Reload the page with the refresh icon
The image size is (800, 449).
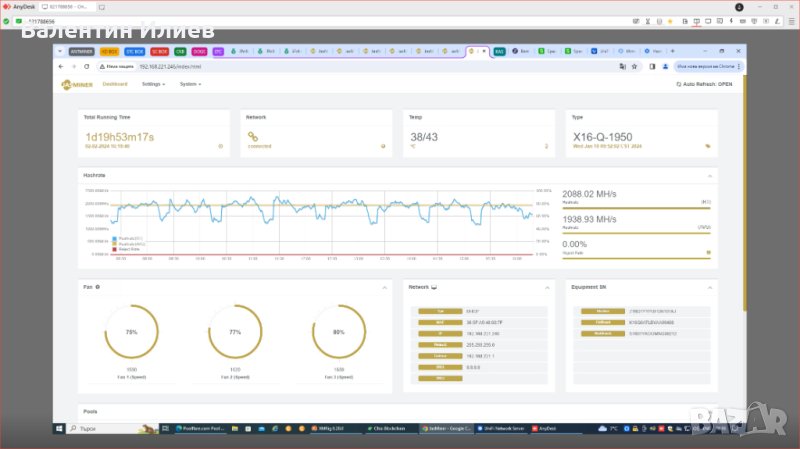tap(87, 66)
